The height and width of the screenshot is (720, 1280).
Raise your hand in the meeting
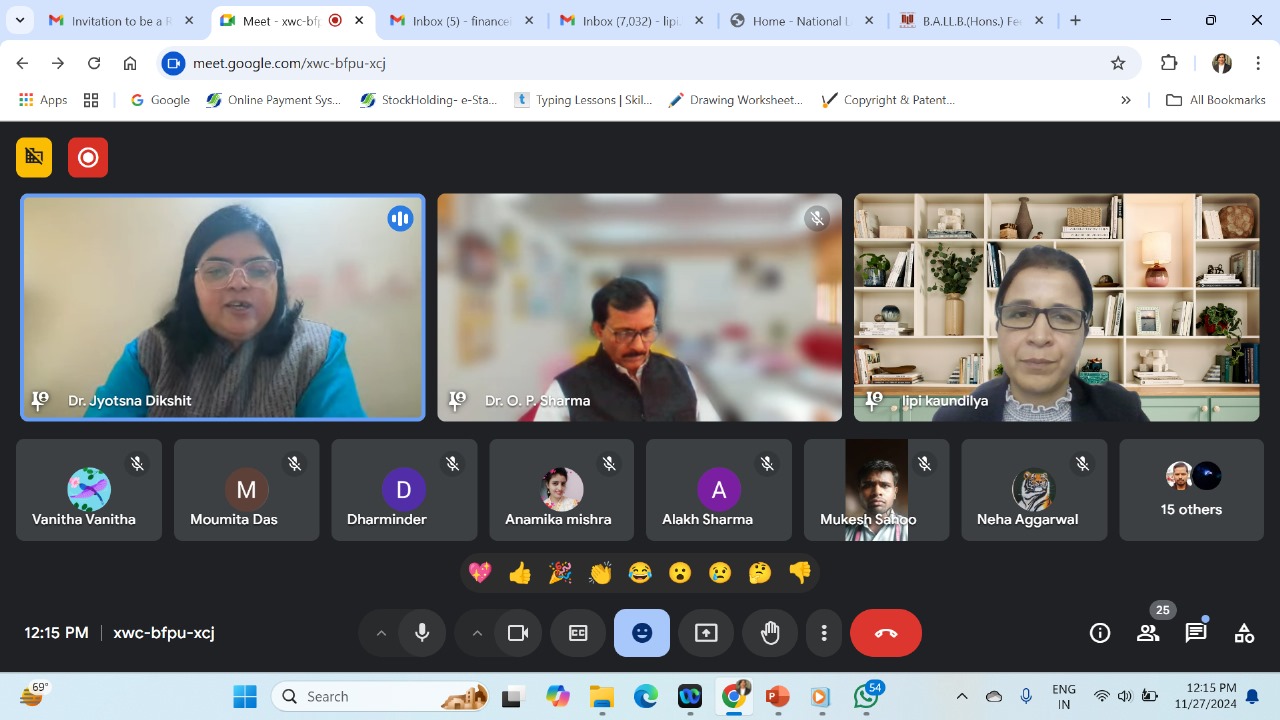(x=770, y=633)
